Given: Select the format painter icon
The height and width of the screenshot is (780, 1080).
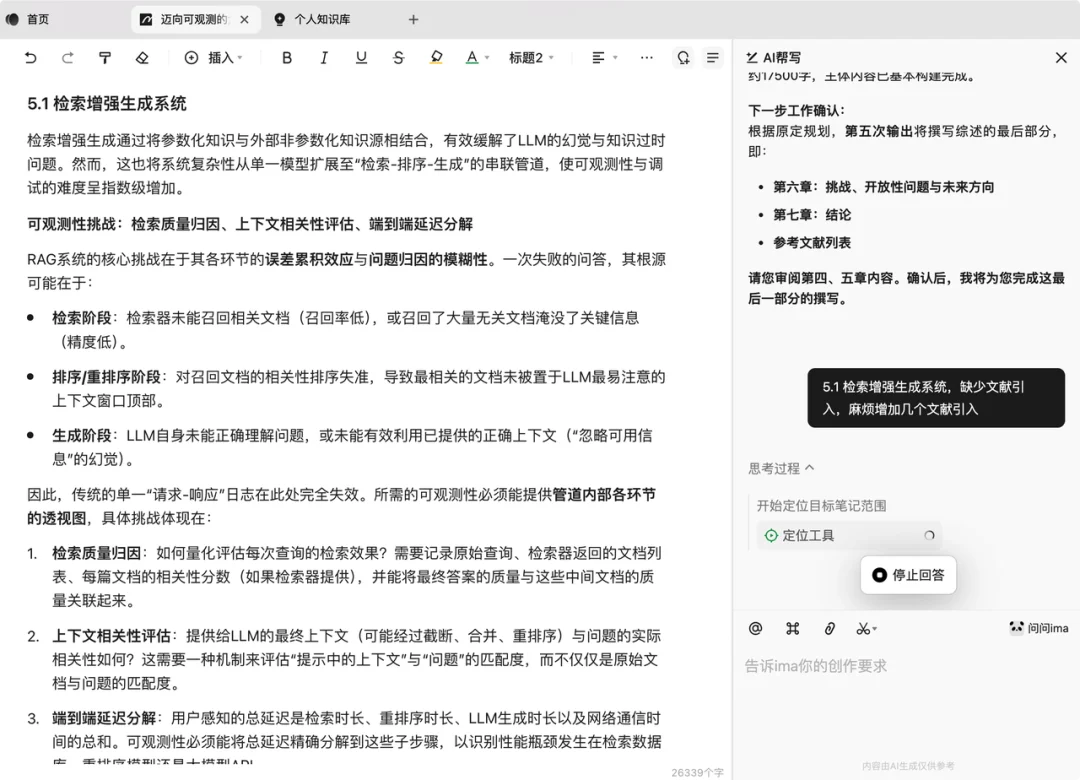Looking at the screenshot, I should coord(105,58).
